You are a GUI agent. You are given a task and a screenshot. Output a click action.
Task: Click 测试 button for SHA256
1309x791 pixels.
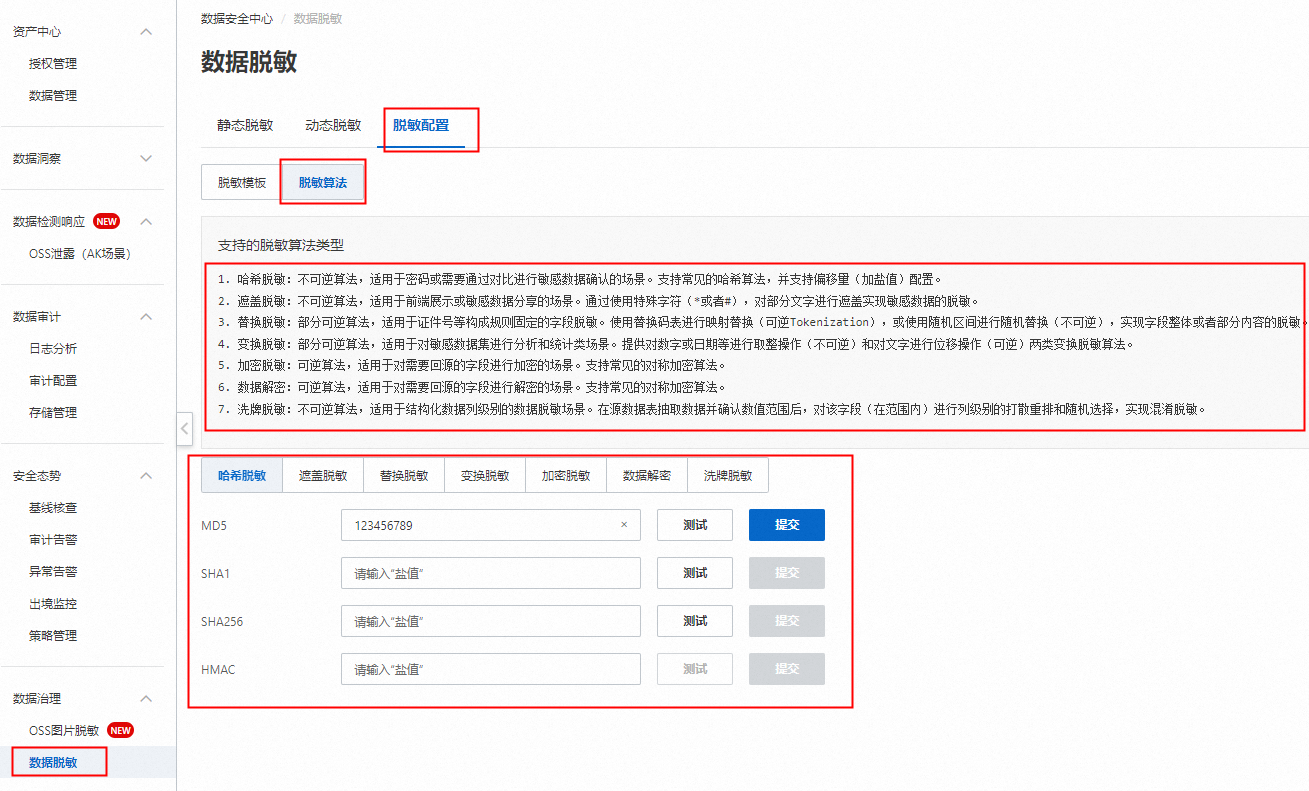(x=695, y=621)
